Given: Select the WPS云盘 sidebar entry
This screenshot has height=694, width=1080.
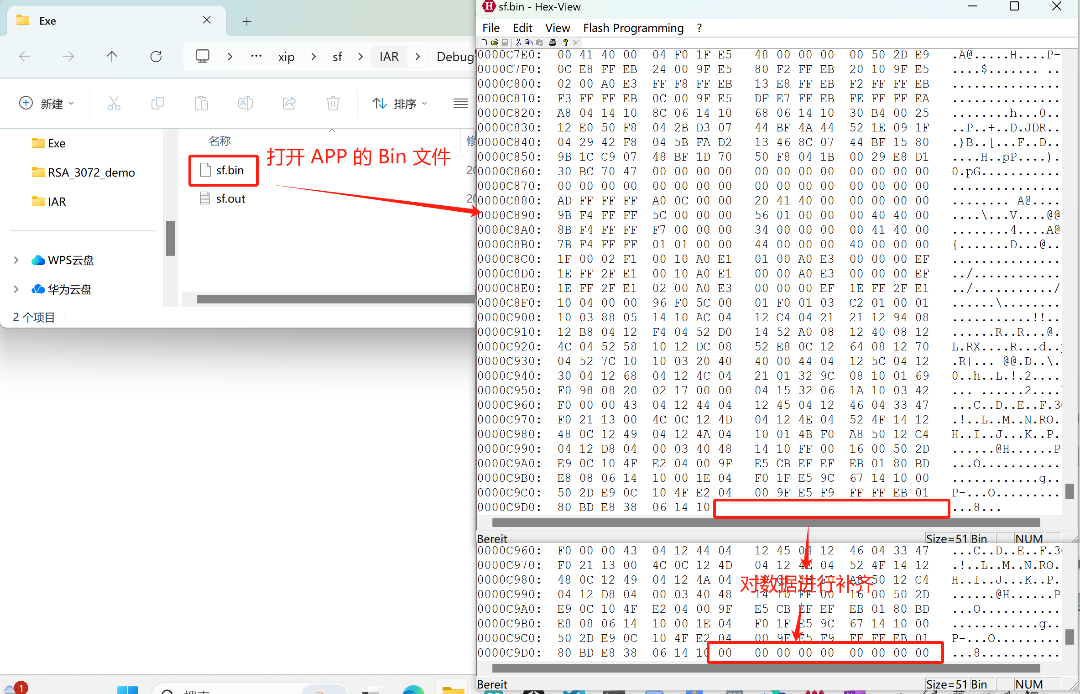Looking at the screenshot, I should point(72,260).
